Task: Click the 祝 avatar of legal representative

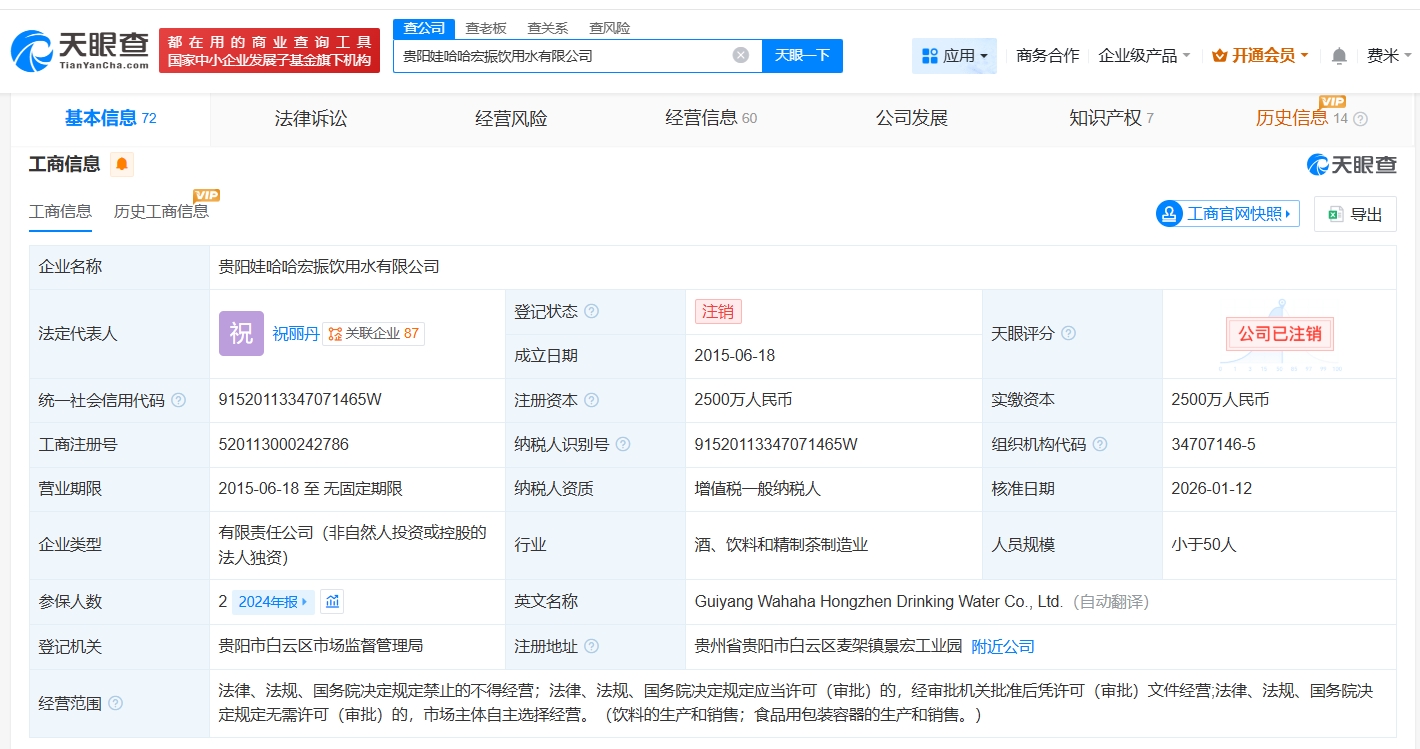Action: (x=241, y=334)
